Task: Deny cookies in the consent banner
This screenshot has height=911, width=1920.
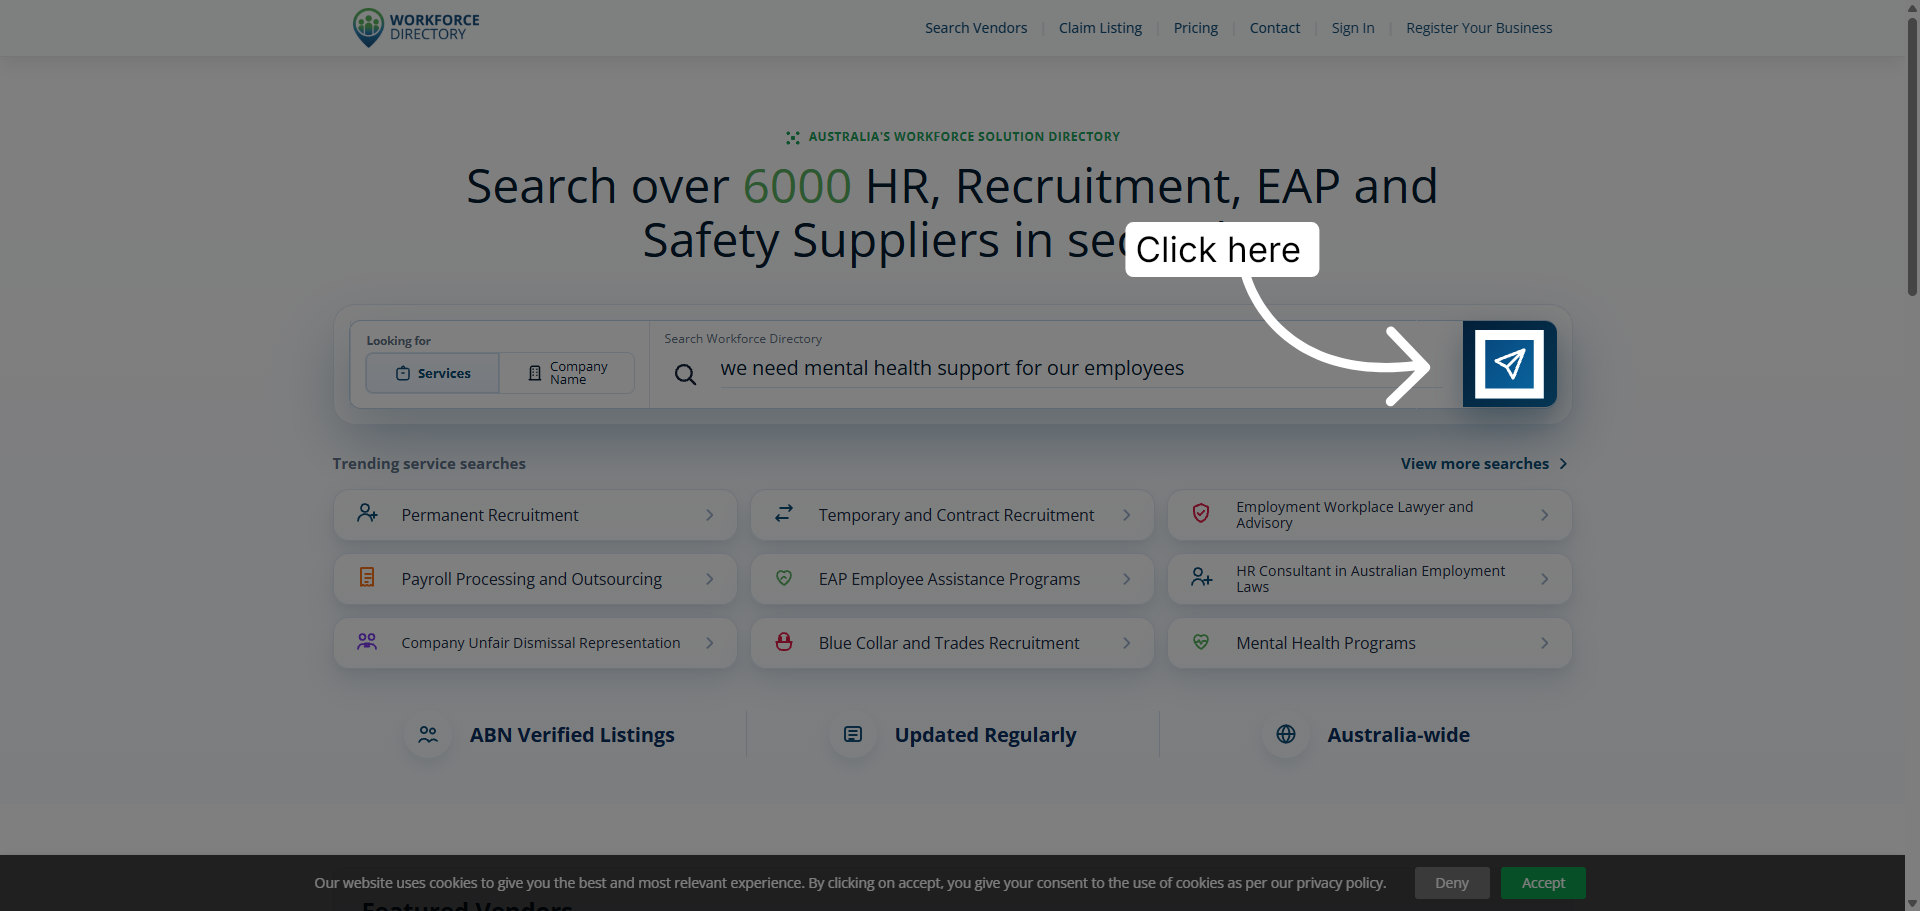Action: (x=1452, y=883)
